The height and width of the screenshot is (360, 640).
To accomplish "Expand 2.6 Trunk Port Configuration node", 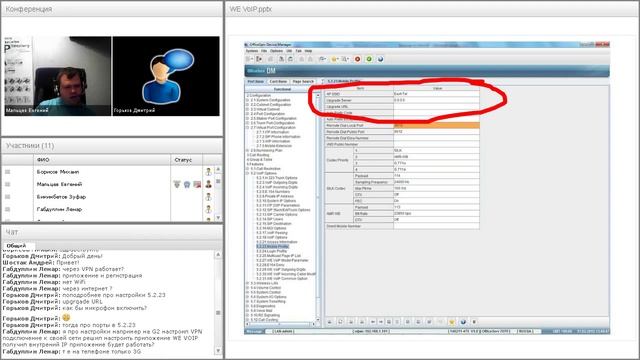I will [x=248, y=123].
